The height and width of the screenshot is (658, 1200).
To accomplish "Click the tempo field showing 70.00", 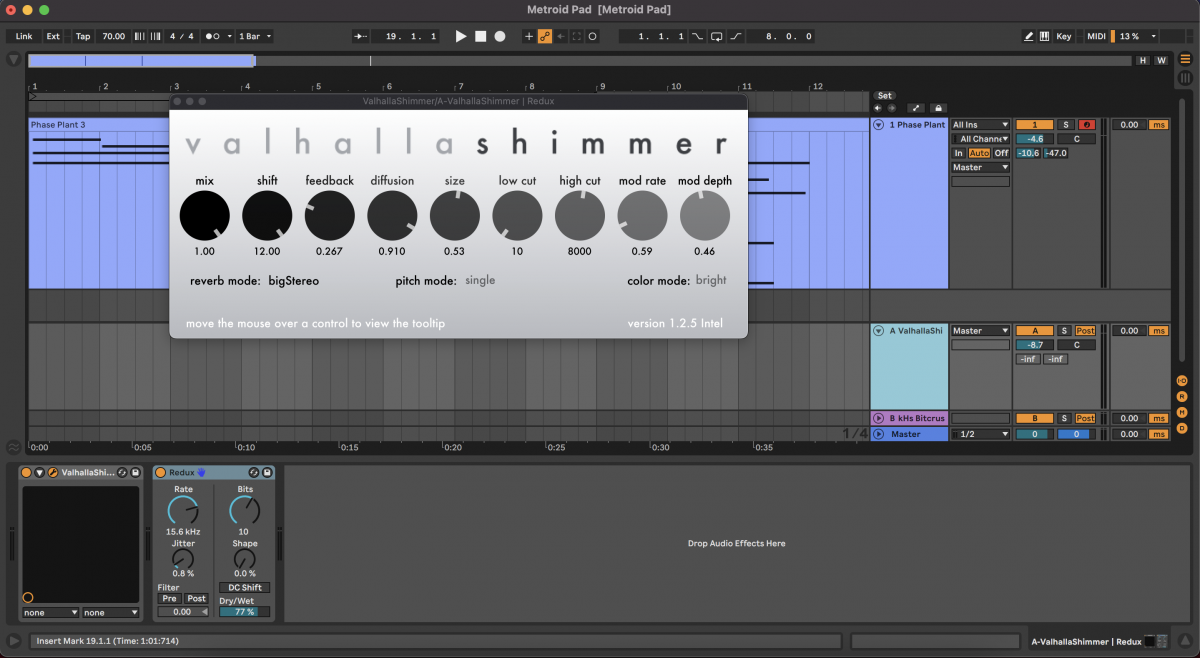I will pyautogui.click(x=113, y=36).
